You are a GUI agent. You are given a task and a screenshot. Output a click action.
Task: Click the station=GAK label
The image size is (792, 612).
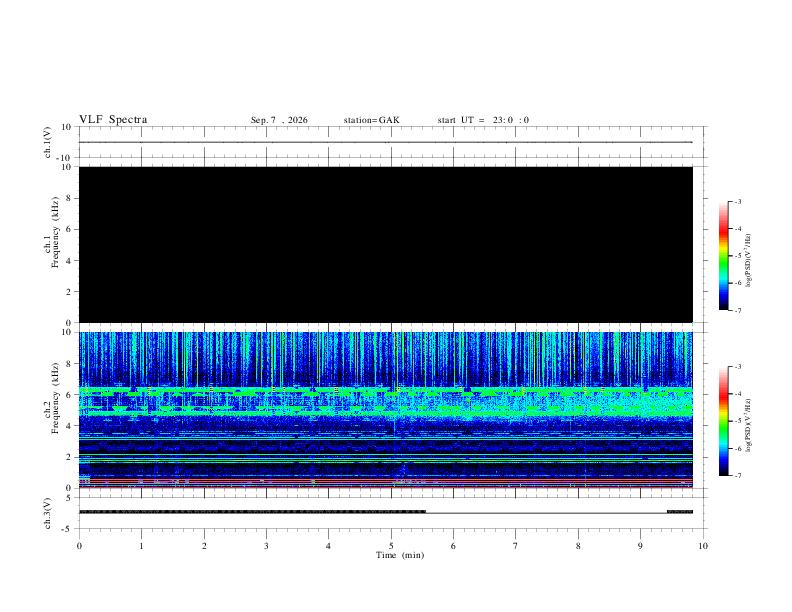coord(371,120)
